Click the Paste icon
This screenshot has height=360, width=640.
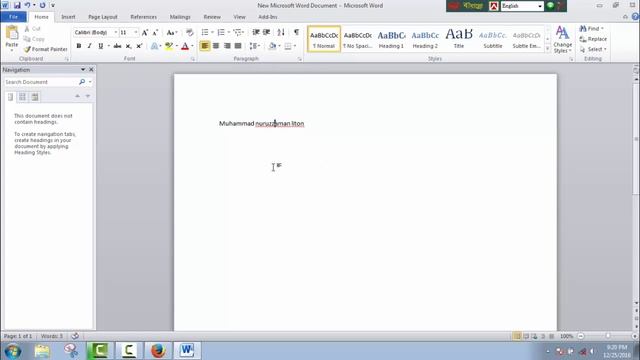tap(12, 33)
